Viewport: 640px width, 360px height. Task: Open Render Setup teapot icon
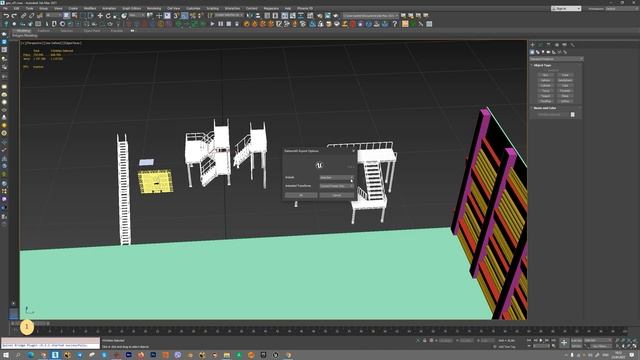point(320,16)
